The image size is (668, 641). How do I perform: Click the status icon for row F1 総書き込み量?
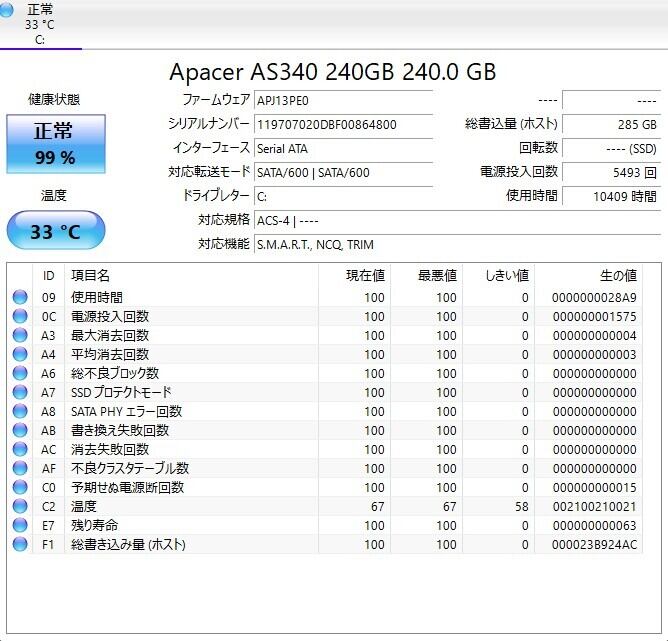pyautogui.click(x=20, y=544)
